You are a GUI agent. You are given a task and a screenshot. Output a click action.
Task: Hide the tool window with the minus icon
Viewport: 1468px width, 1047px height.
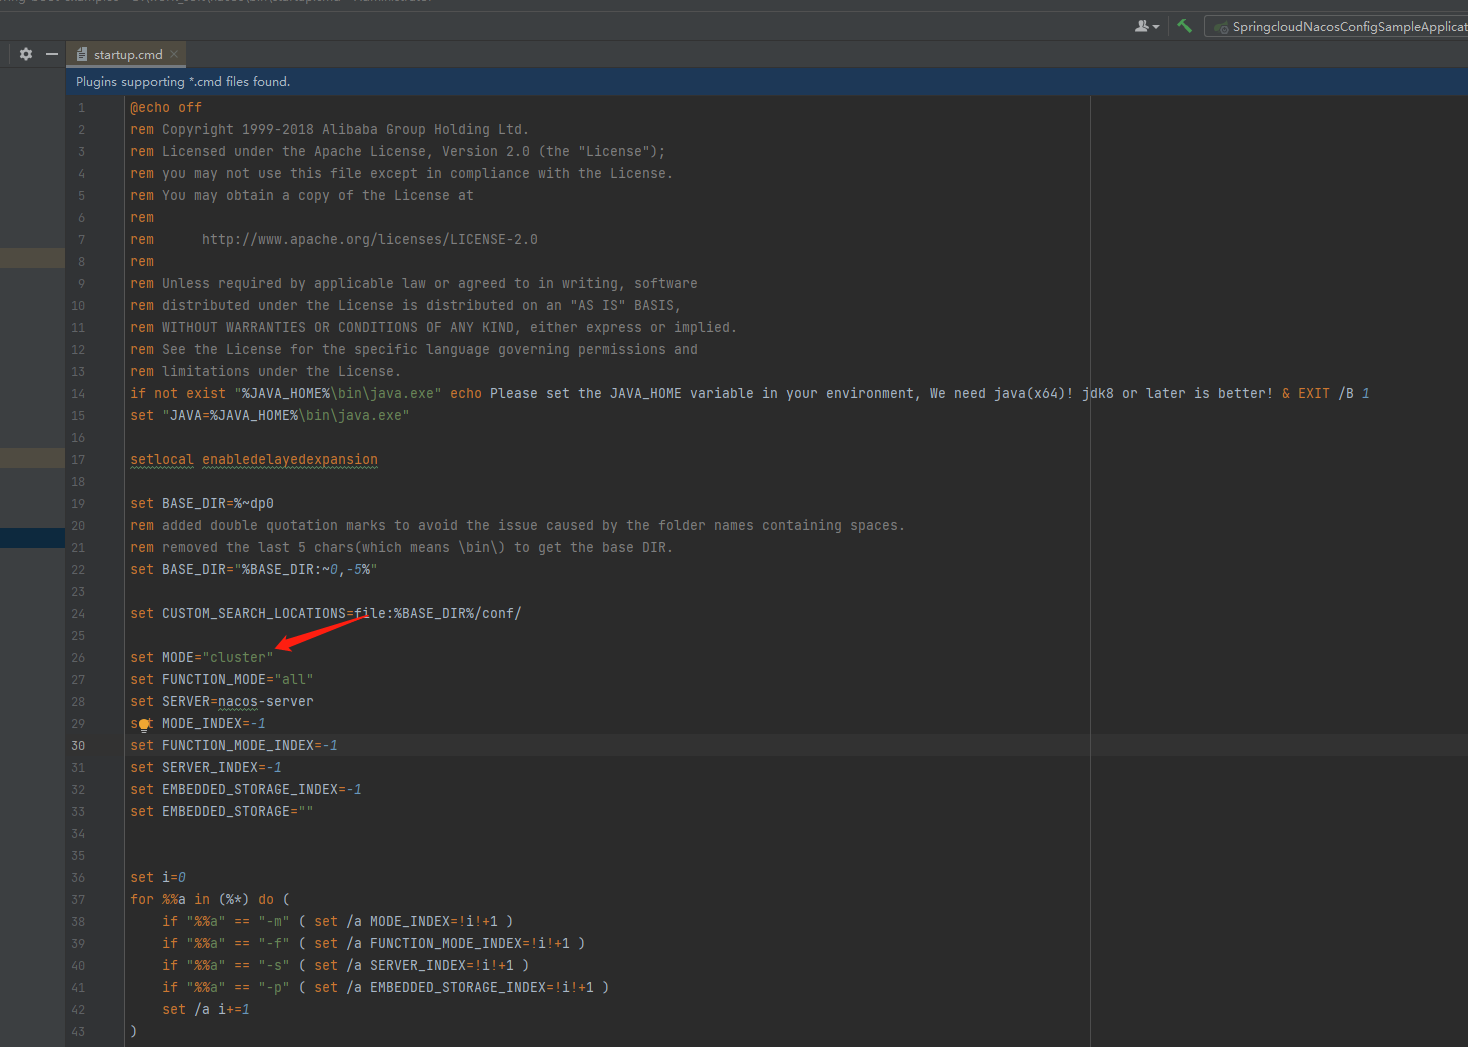coord(51,54)
